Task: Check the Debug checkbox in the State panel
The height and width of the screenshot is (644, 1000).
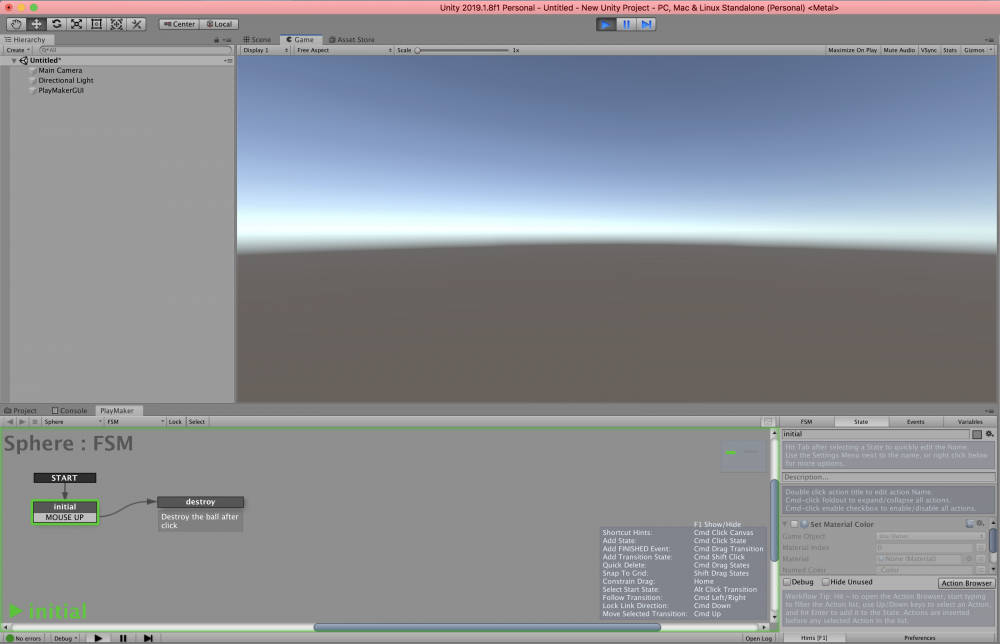Action: click(x=787, y=582)
